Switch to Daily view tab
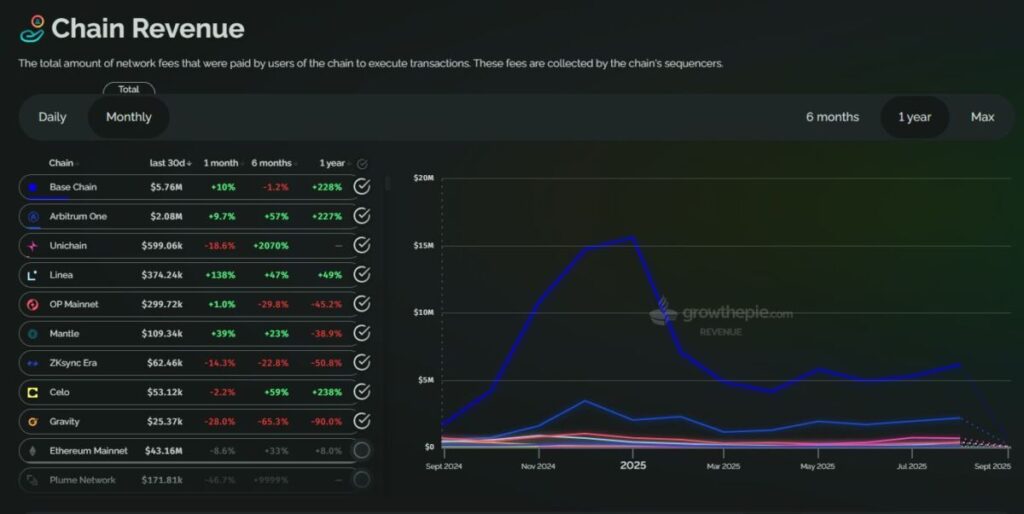1024x514 pixels. pyautogui.click(x=52, y=118)
